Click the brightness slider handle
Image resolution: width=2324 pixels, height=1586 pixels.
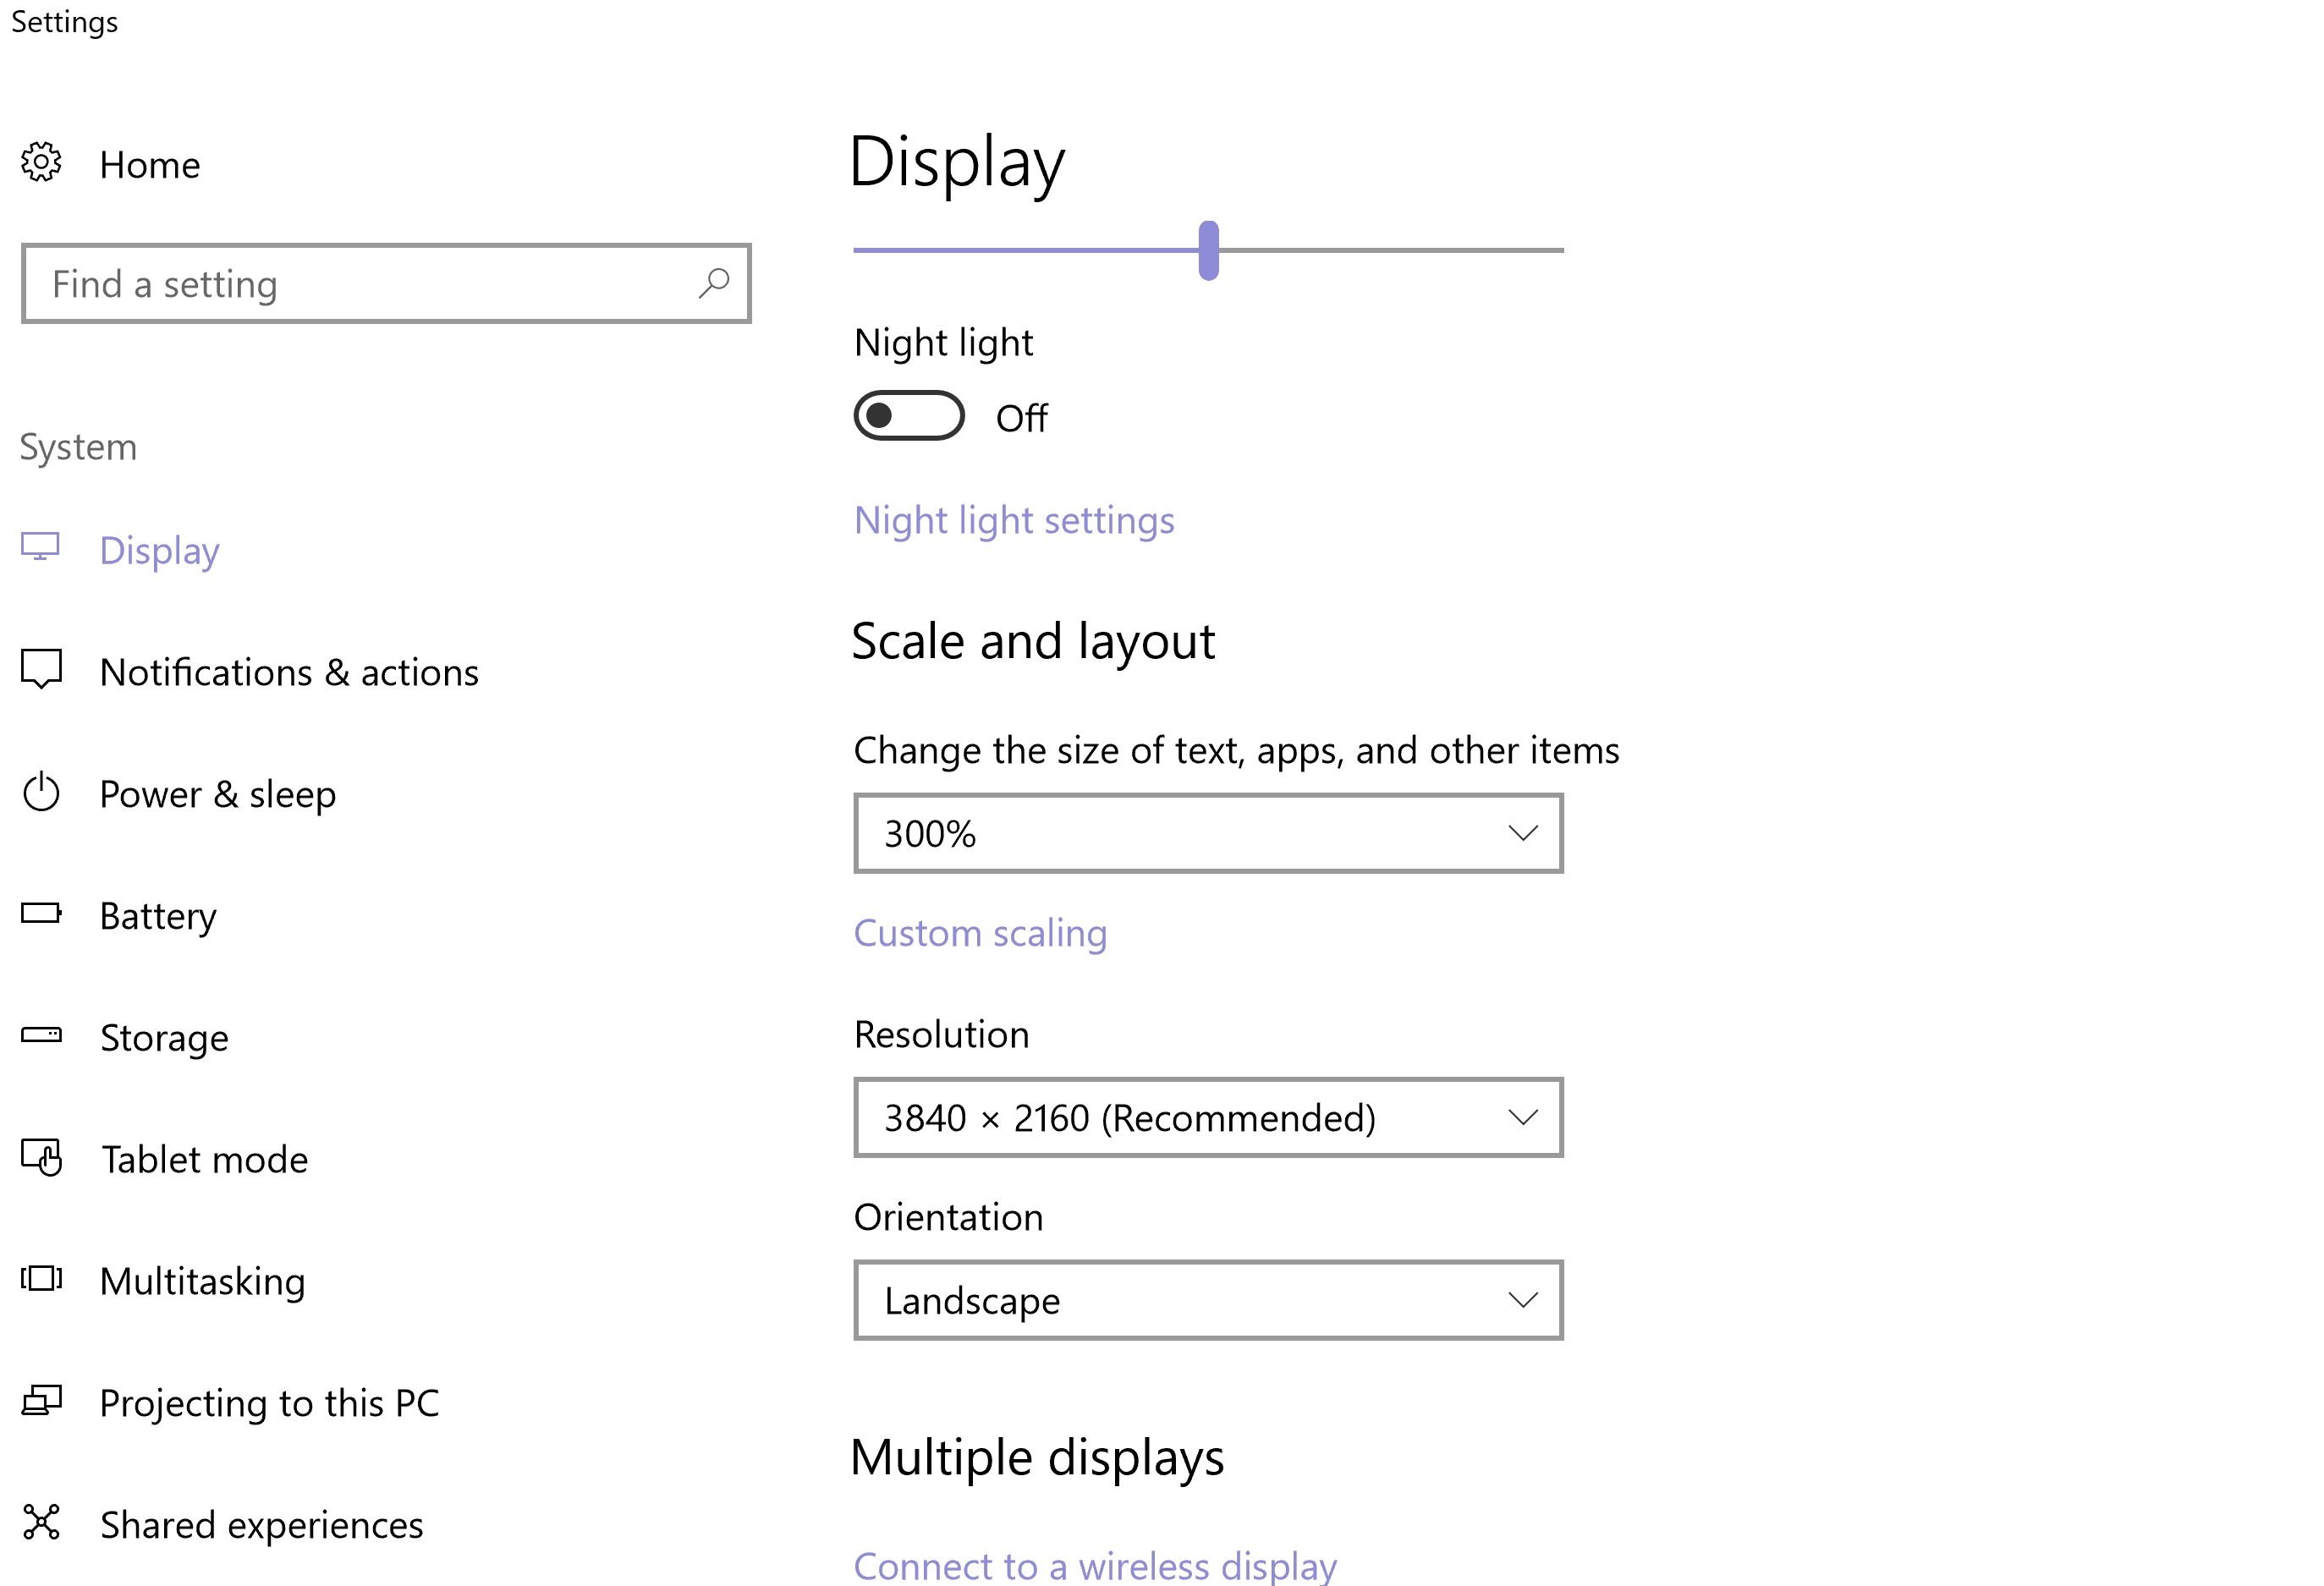coord(1208,250)
